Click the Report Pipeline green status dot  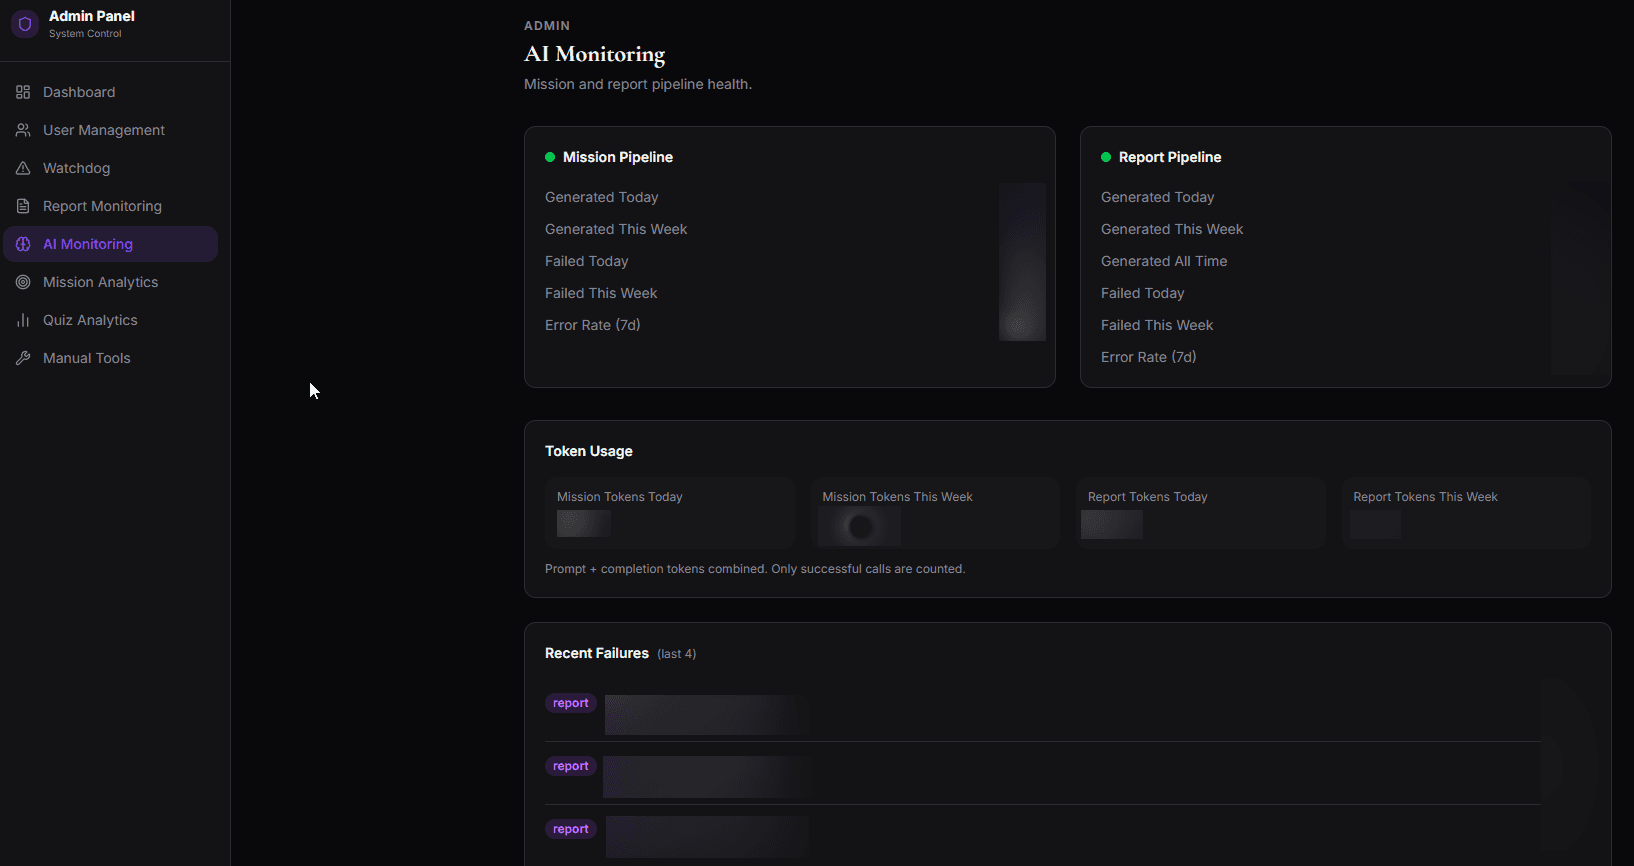1106,157
